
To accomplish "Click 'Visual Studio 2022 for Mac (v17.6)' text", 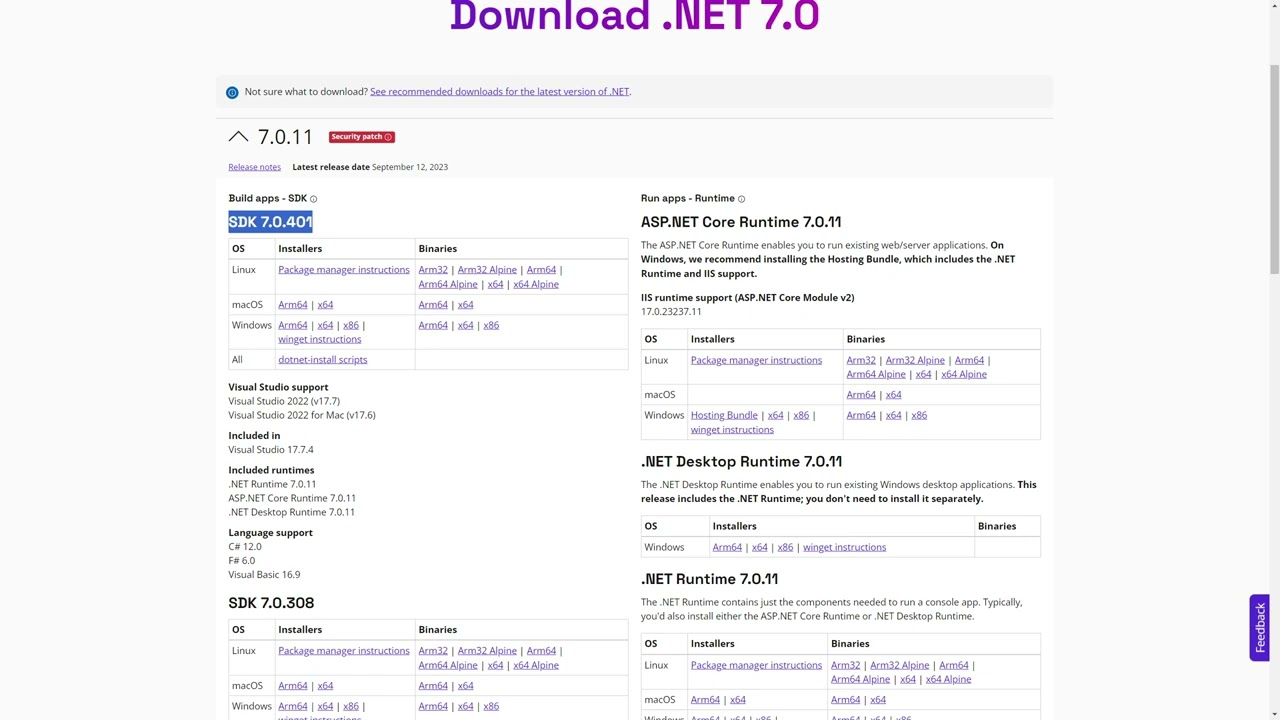I will [x=302, y=415].
